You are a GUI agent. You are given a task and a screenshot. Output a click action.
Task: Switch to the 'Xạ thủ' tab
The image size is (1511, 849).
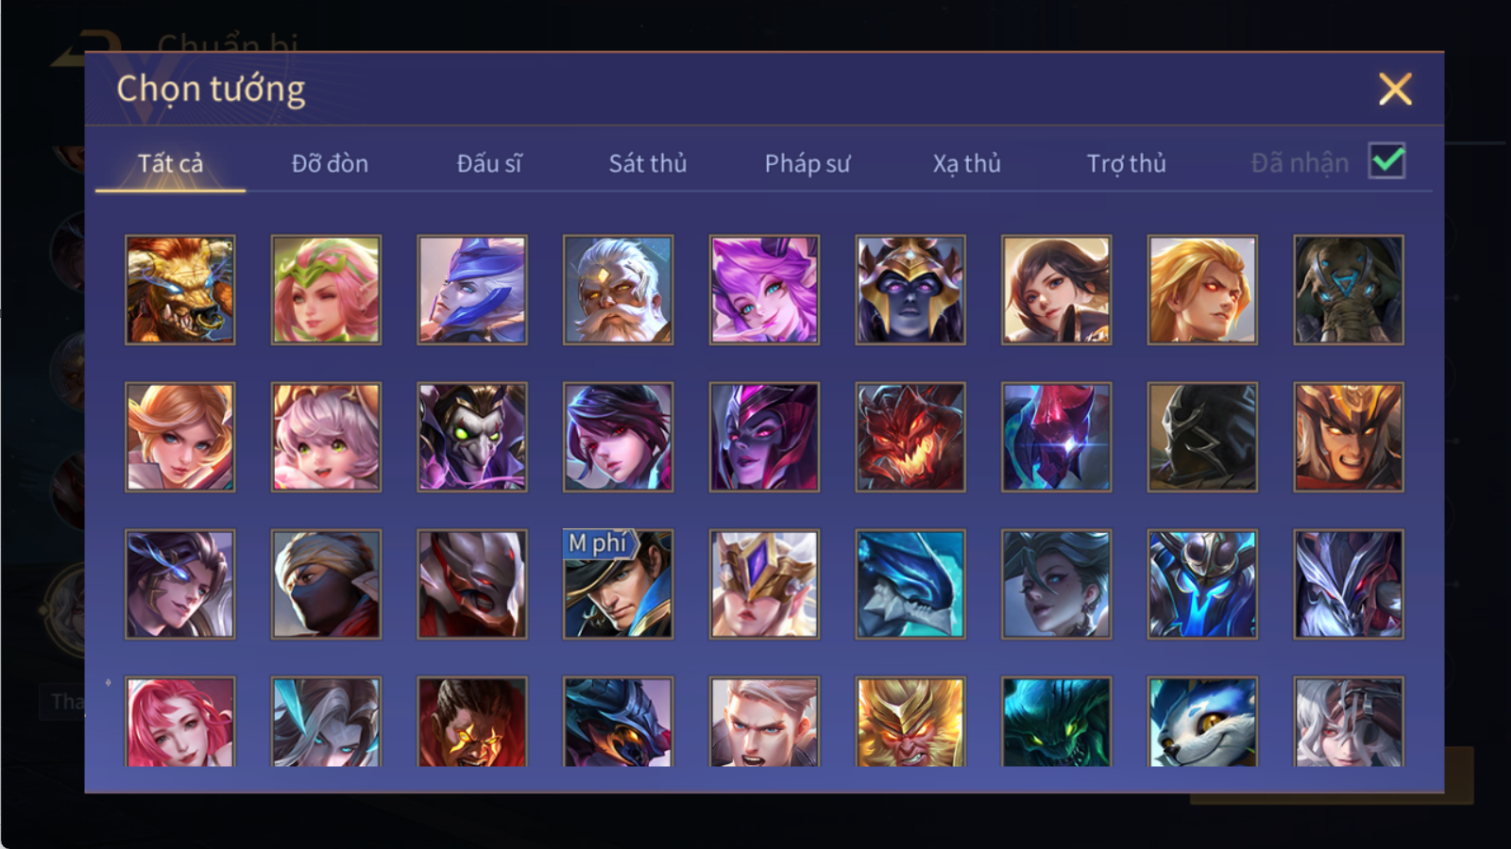[967, 163]
